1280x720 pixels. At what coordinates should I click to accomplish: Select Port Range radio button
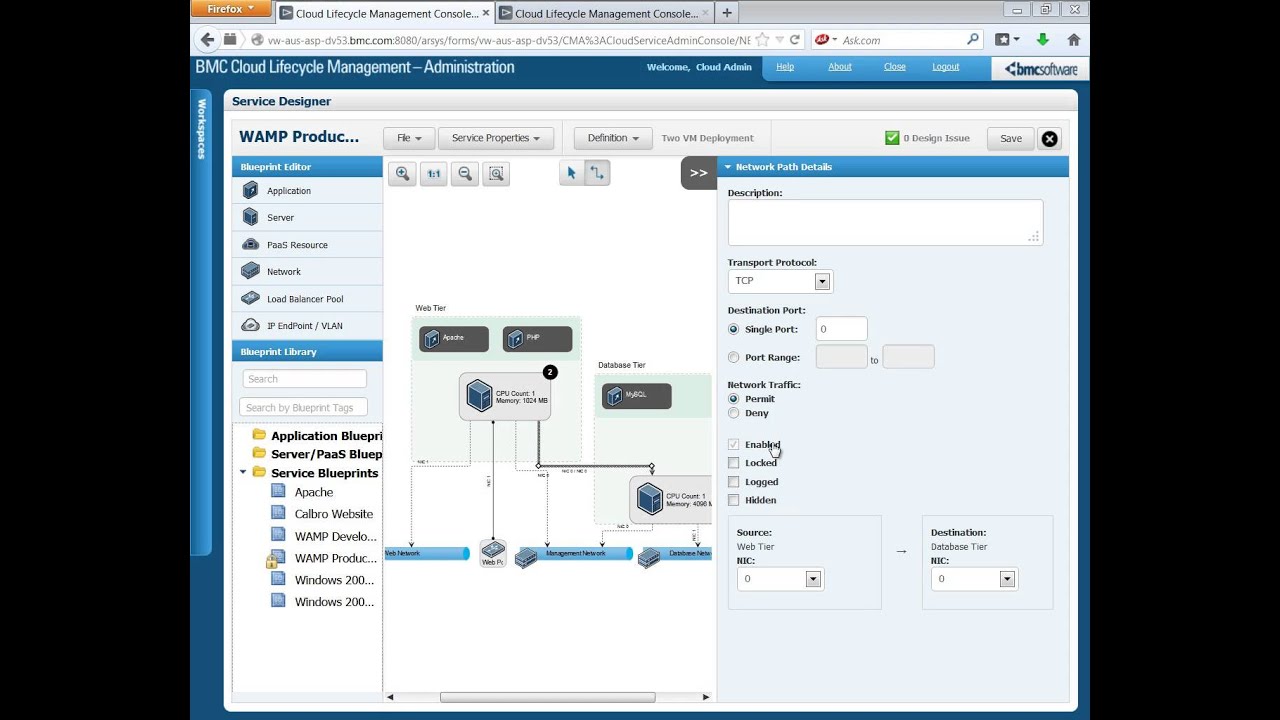[x=734, y=357]
